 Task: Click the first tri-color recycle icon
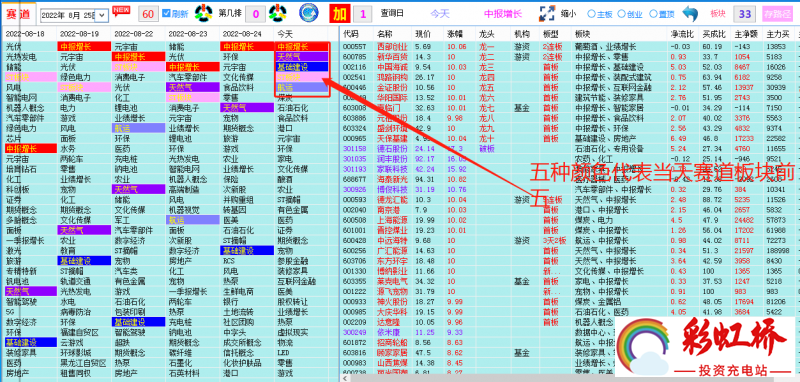[203, 13]
